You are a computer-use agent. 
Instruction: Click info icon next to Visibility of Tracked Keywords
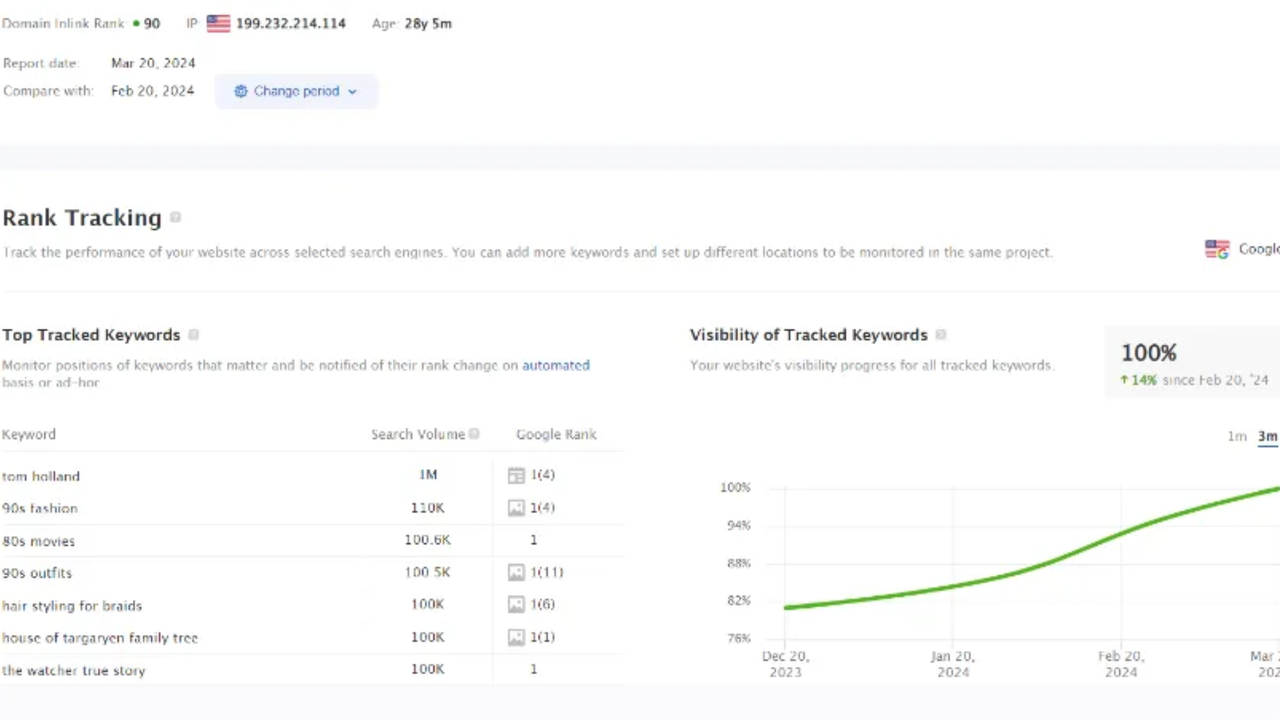coord(941,335)
